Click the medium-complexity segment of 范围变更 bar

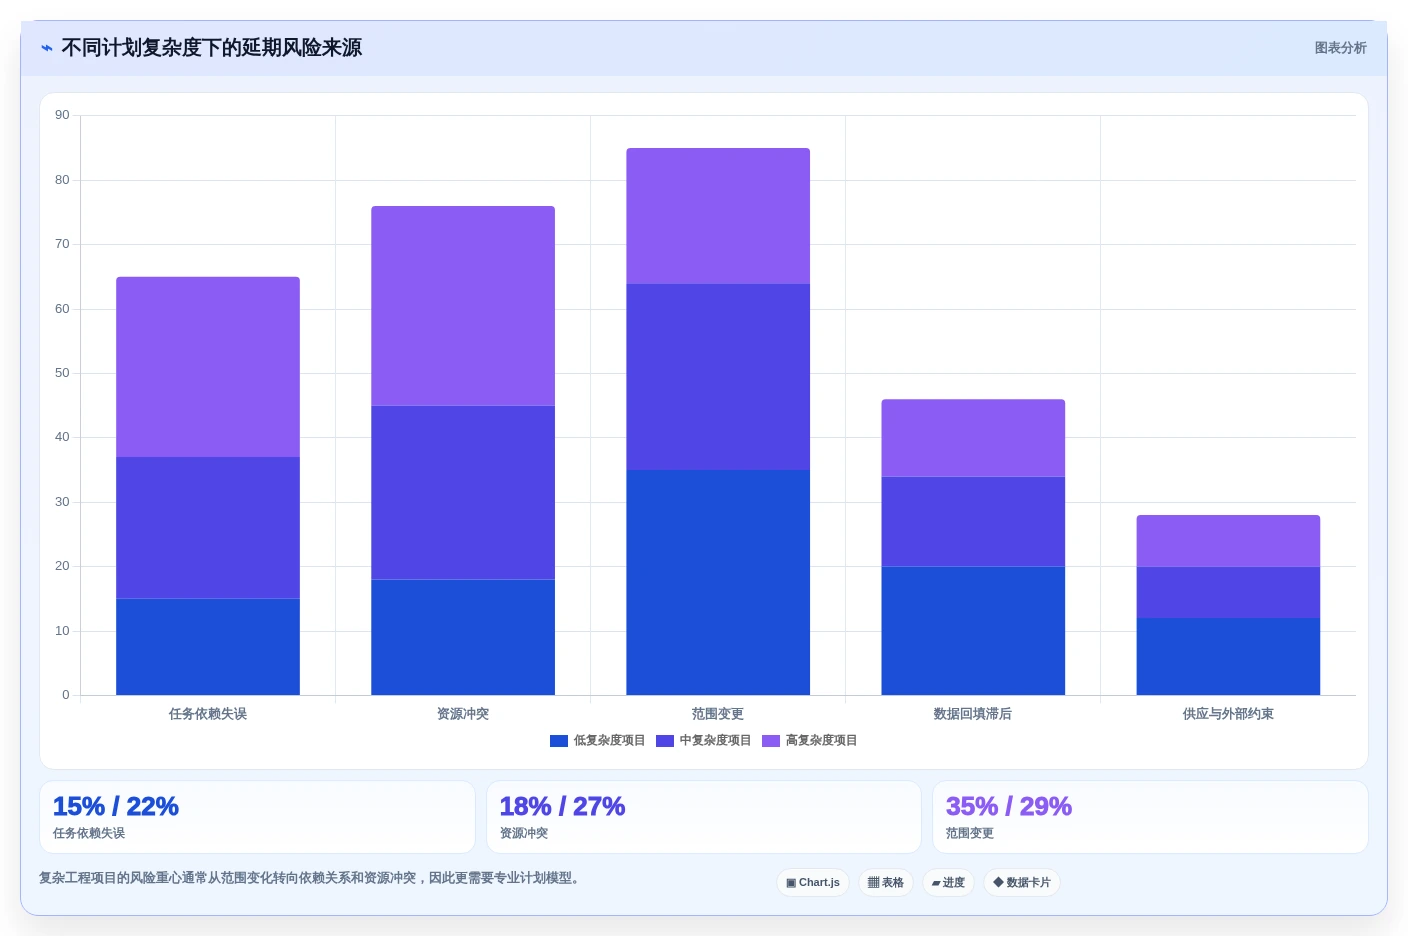click(x=718, y=377)
